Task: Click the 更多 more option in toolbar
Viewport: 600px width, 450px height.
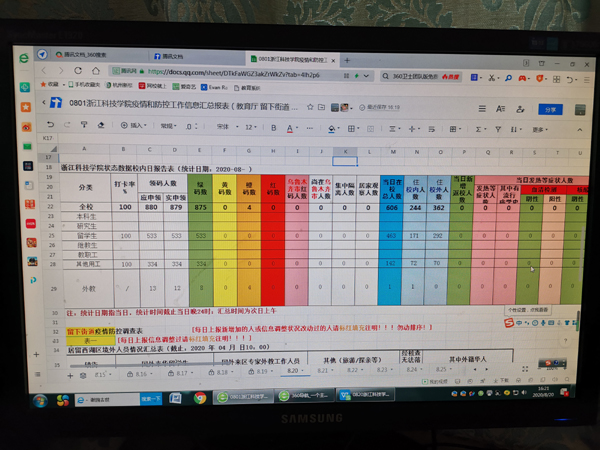Action: point(539,129)
